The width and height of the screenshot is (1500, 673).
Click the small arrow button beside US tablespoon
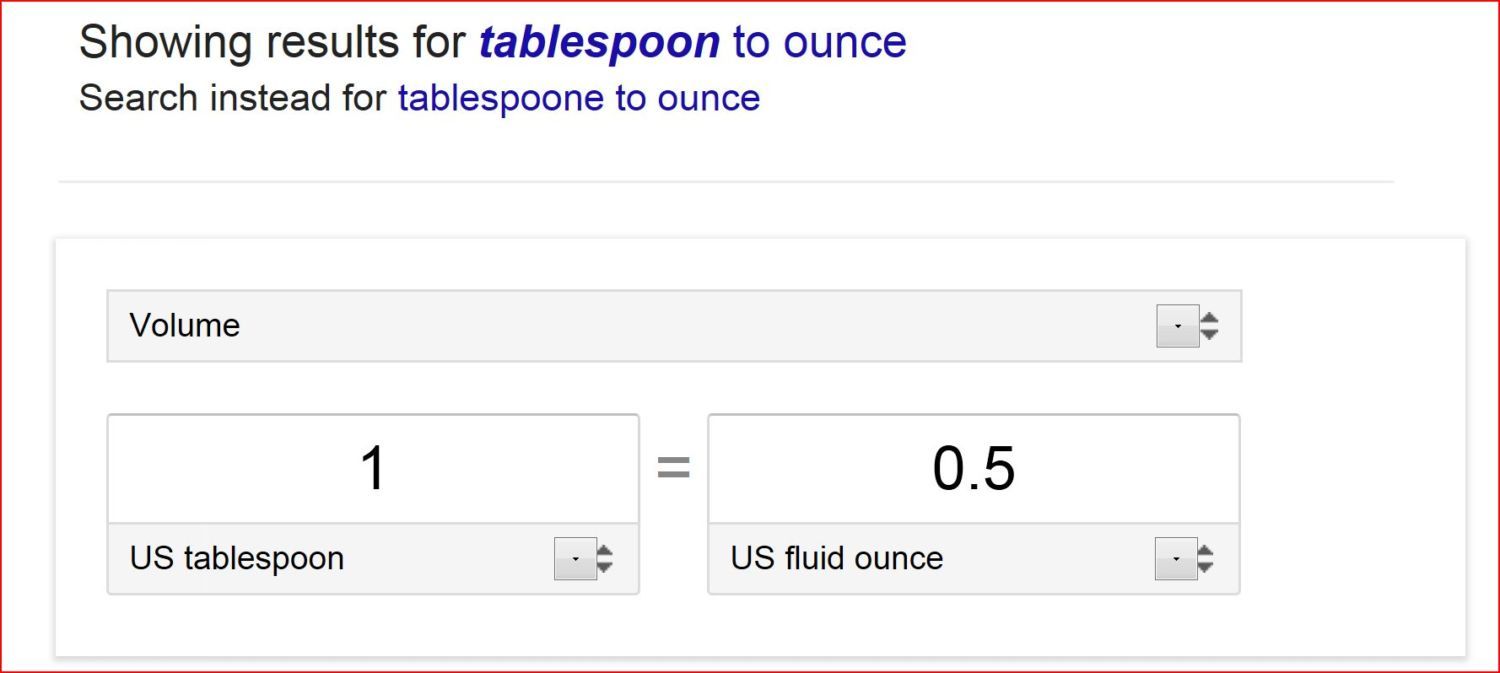(575, 559)
